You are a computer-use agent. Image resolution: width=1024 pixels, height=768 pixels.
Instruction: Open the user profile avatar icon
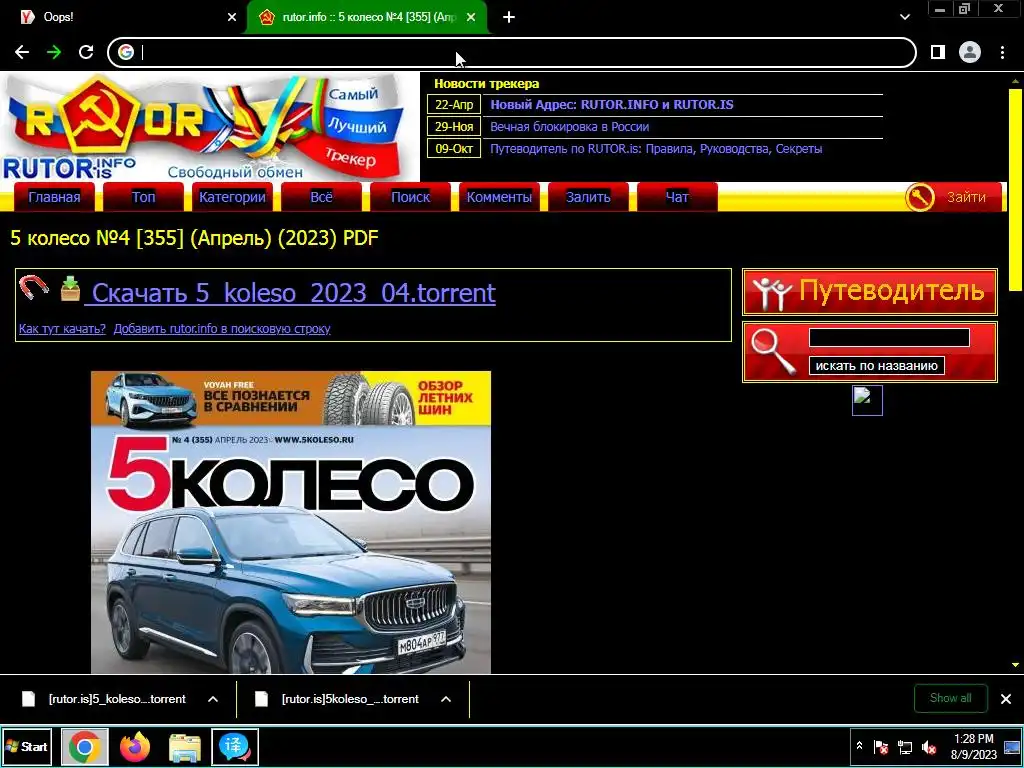coord(970,52)
